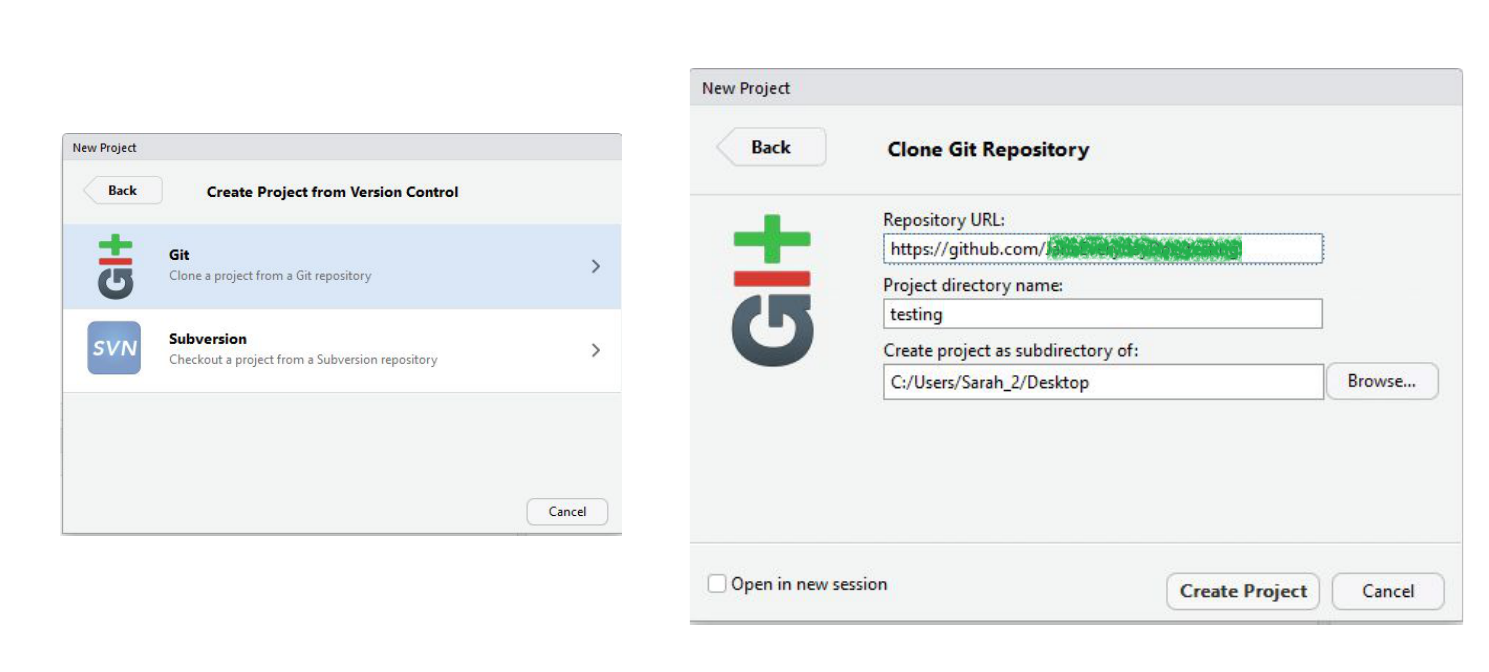1489x672 pixels.
Task: Go Back from Create Project from Version Control
Action: pos(122,190)
